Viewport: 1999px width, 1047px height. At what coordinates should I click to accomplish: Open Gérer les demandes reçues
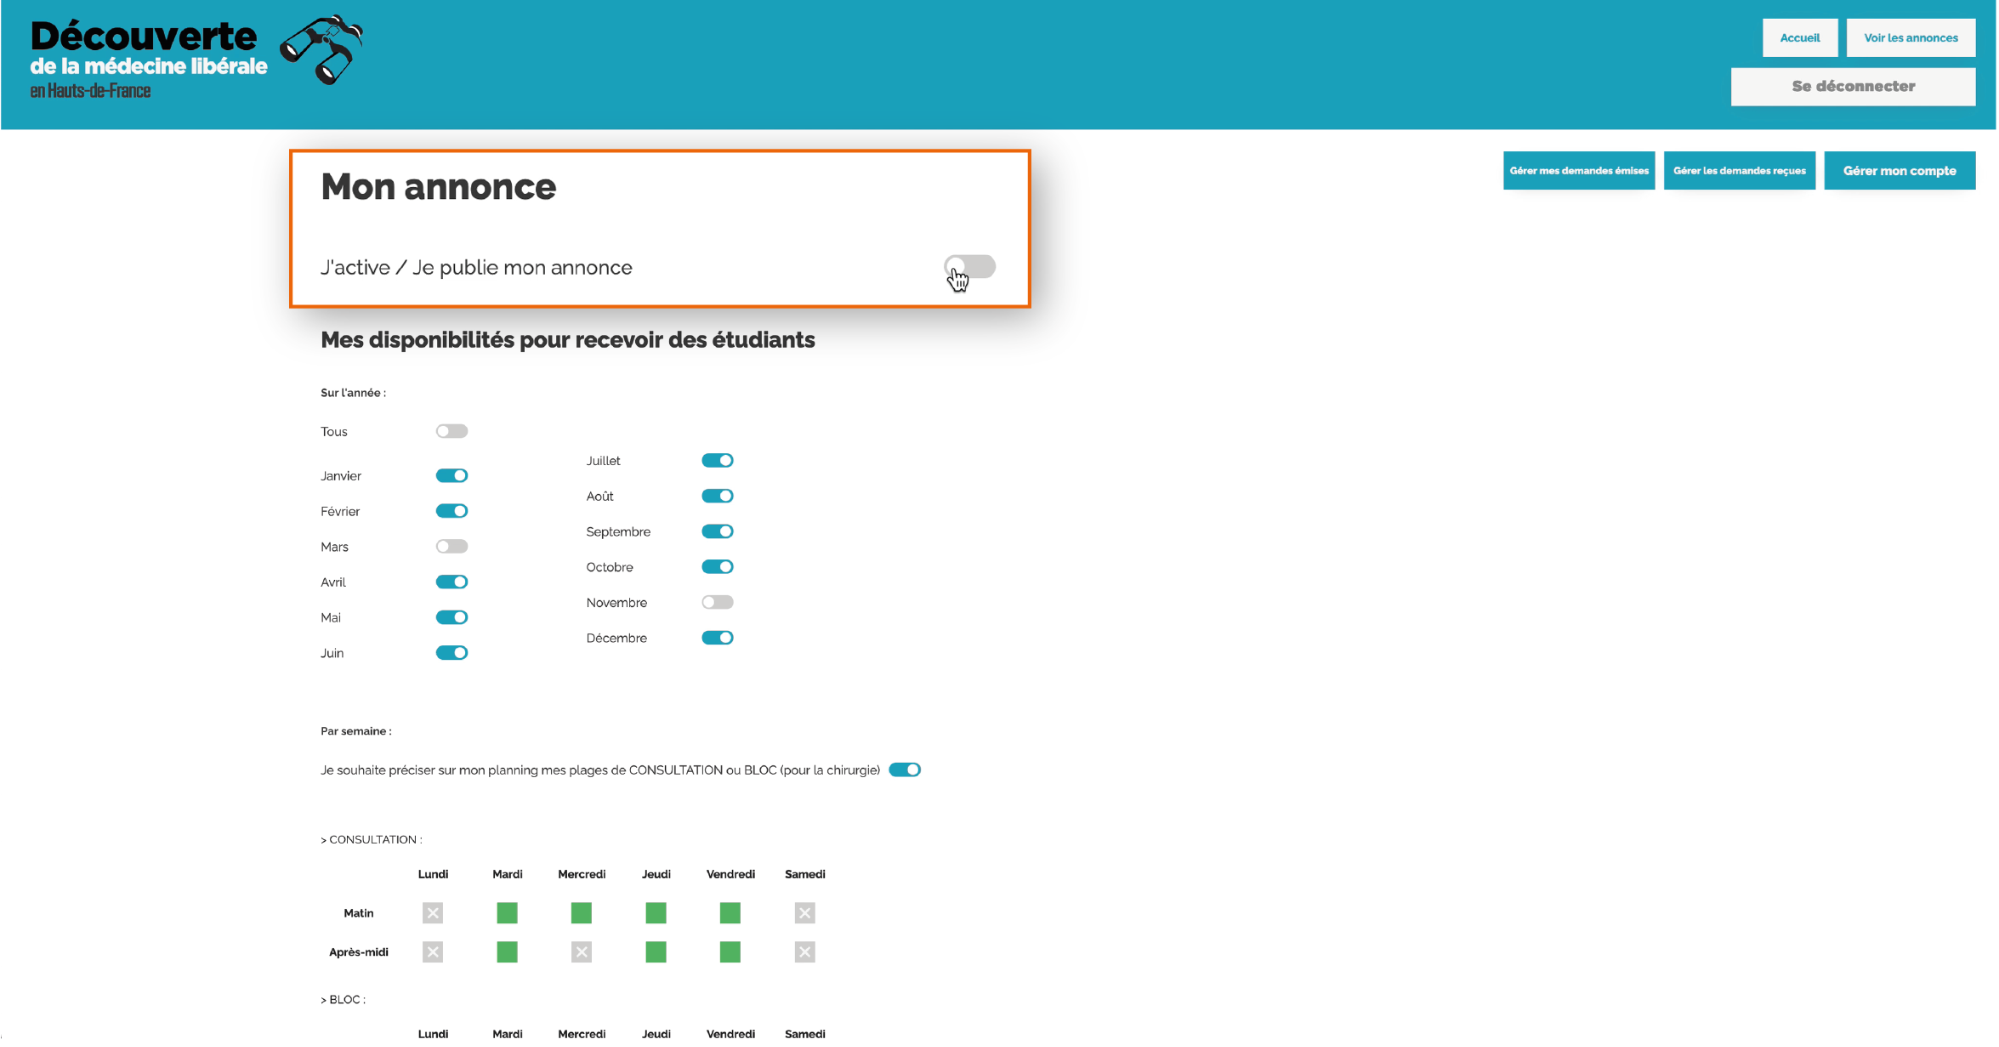tap(1738, 171)
